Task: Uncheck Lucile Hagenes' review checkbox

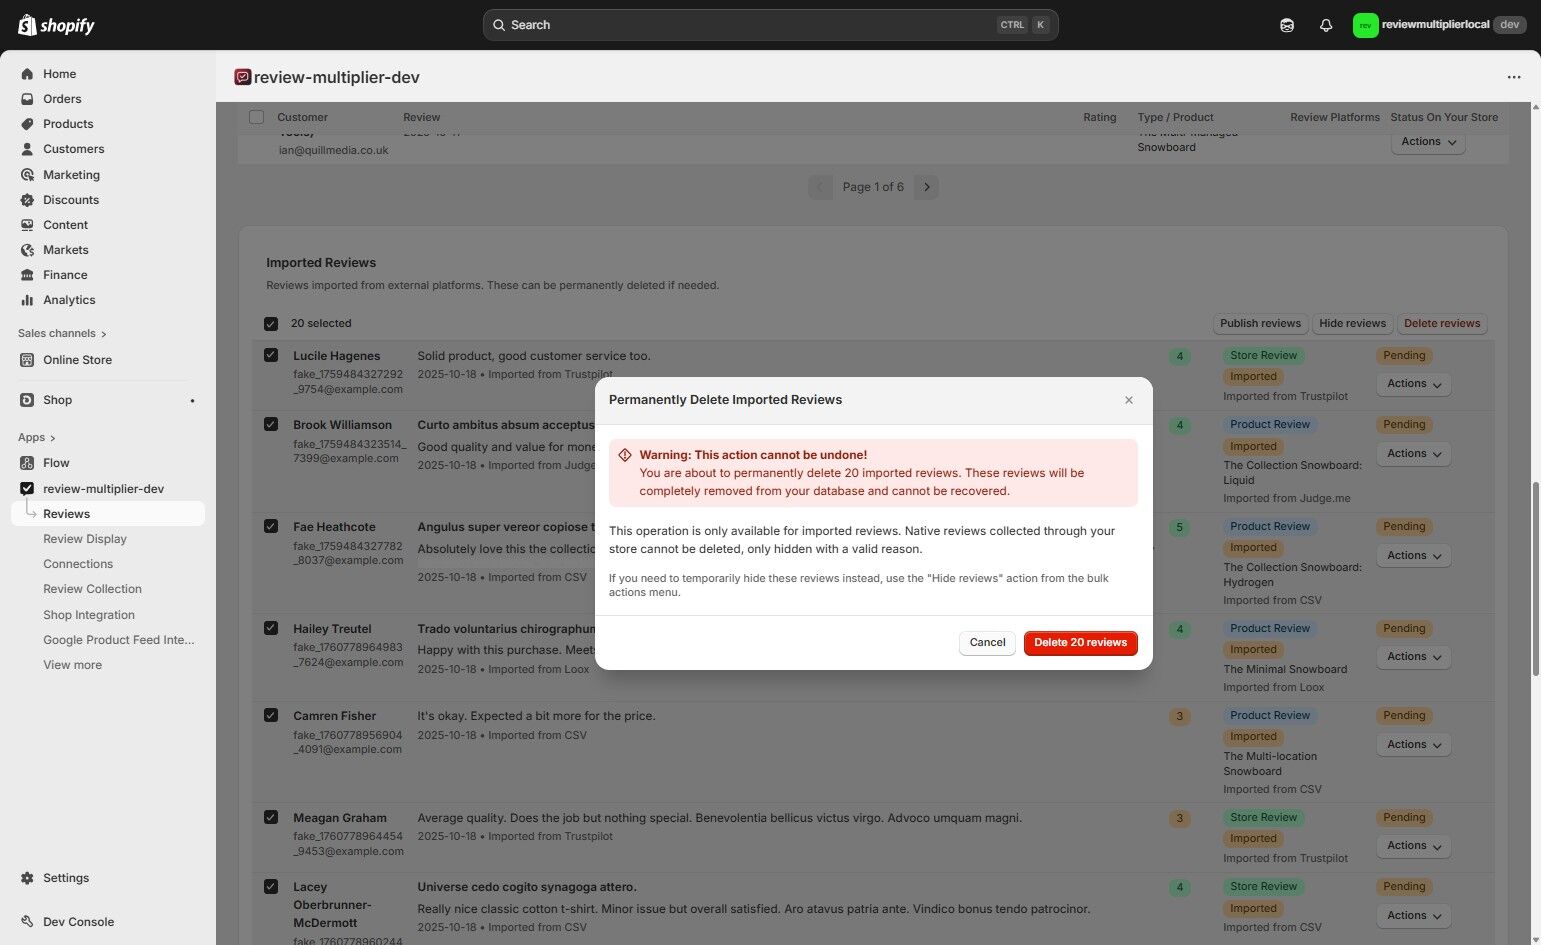Action: pyautogui.click(x=270, y=355)
